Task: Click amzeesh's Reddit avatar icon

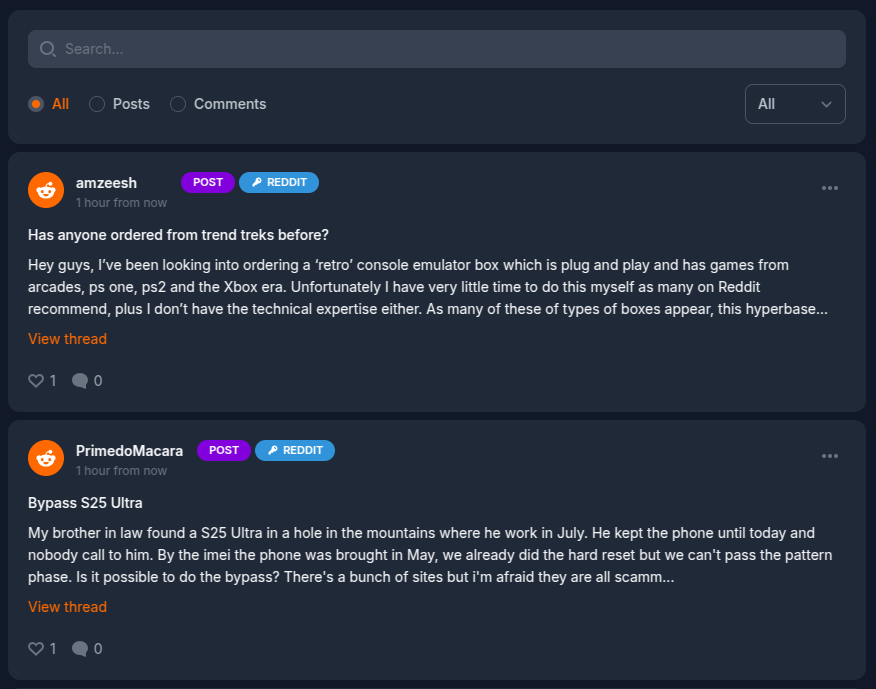Action: tap(46, 190)
